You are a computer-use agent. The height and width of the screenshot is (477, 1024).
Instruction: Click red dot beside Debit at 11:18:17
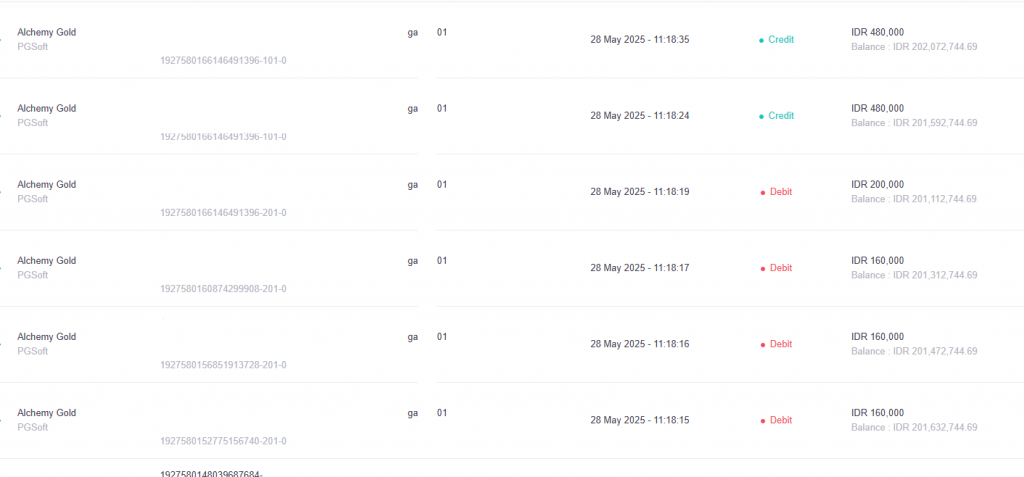(763, 269)
